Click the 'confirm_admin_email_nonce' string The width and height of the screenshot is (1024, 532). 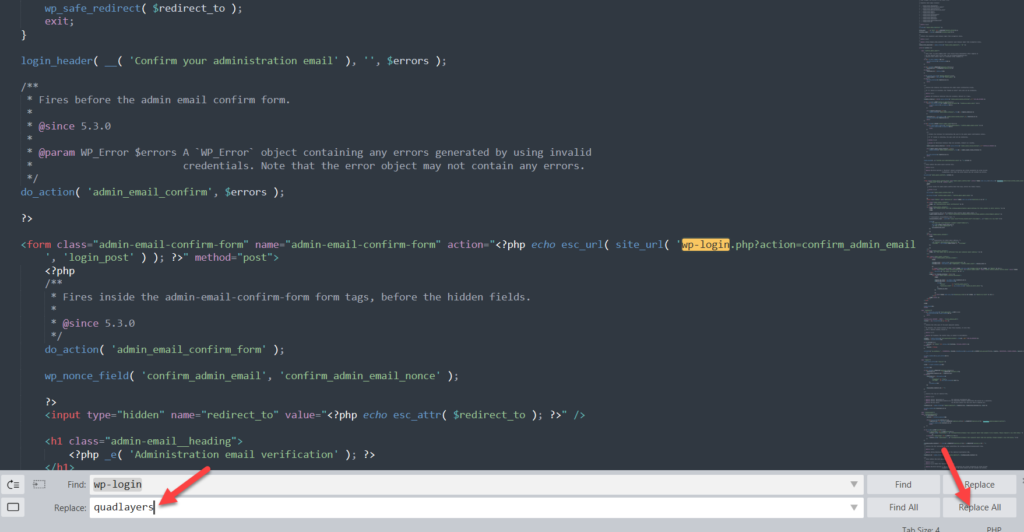pyautogui.click(x=361, y=376)
